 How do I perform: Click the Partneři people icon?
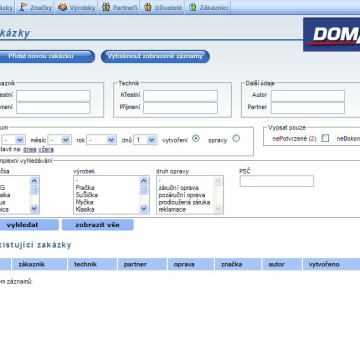106,7
